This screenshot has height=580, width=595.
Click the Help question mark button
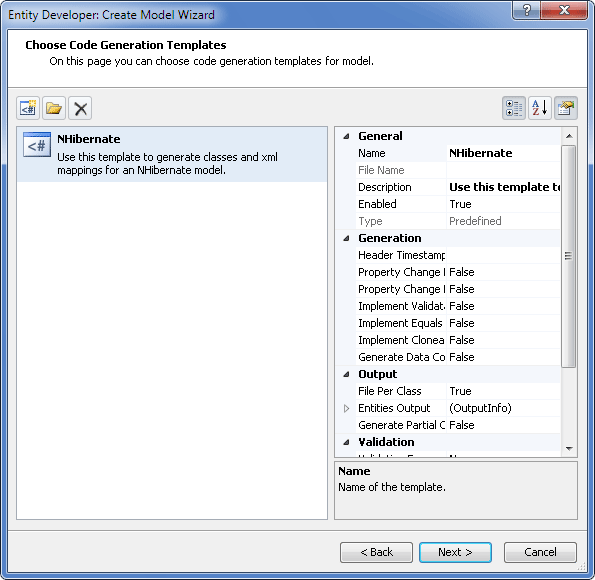pyautogui.click(x=526, y=10)
